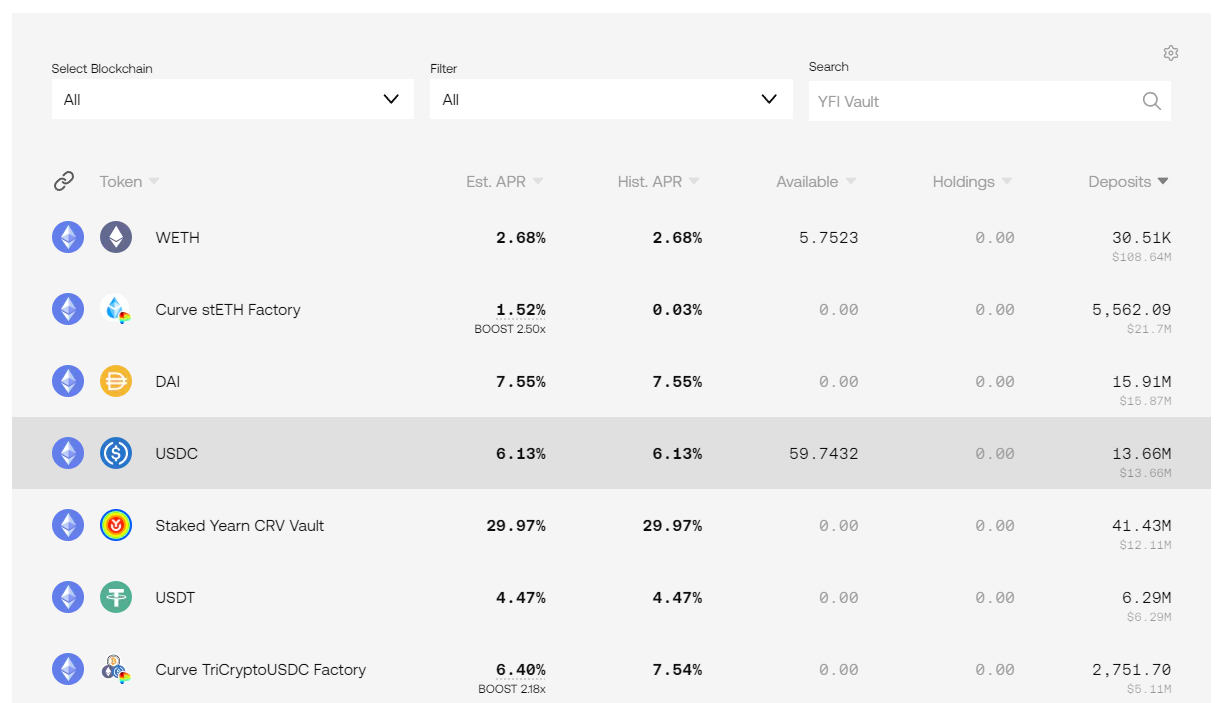Sort the list by Hist. APR
This screenshot has width=1221, height=703.
point(658,182)
